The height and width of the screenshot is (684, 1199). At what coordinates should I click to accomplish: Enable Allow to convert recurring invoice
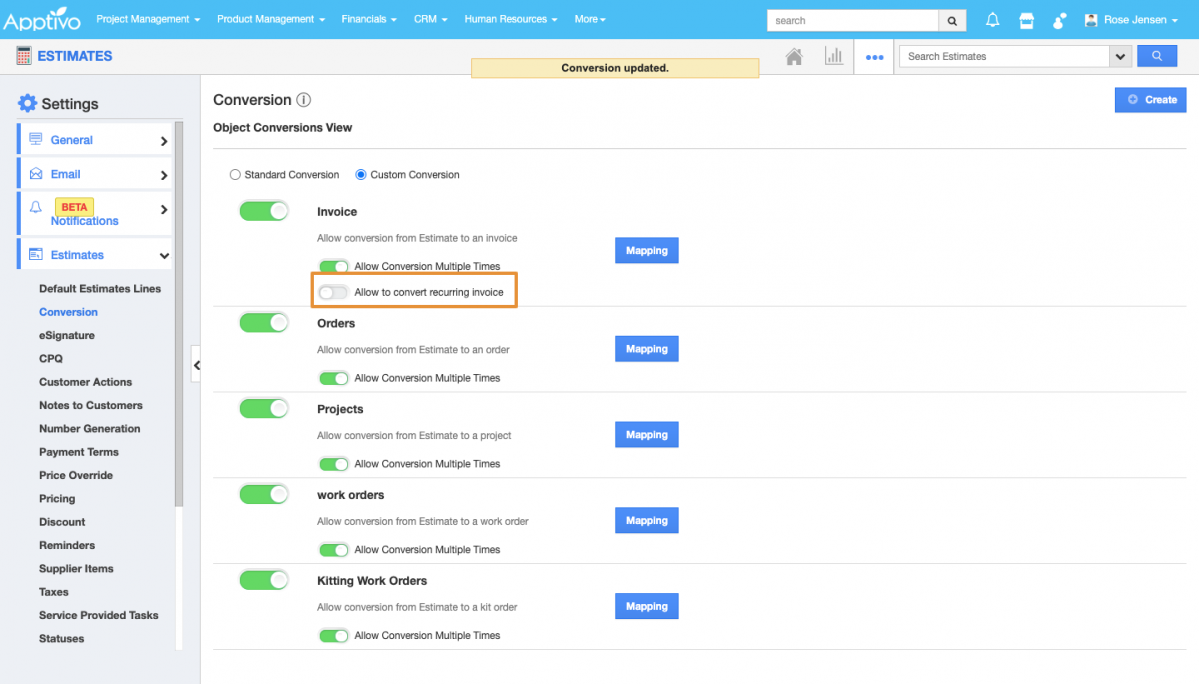coord(333,292)
